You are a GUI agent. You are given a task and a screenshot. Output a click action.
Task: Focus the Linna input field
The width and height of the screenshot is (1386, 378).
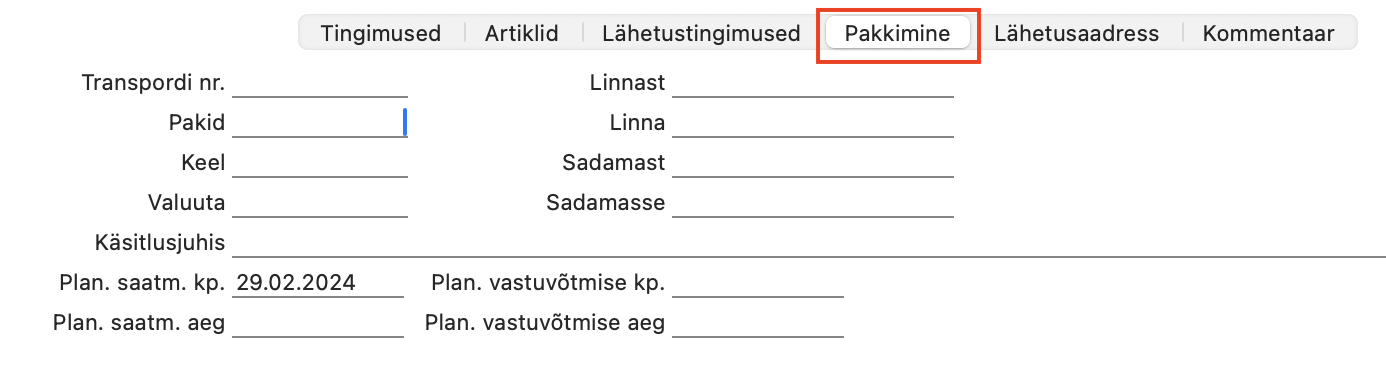pos(813,123)
